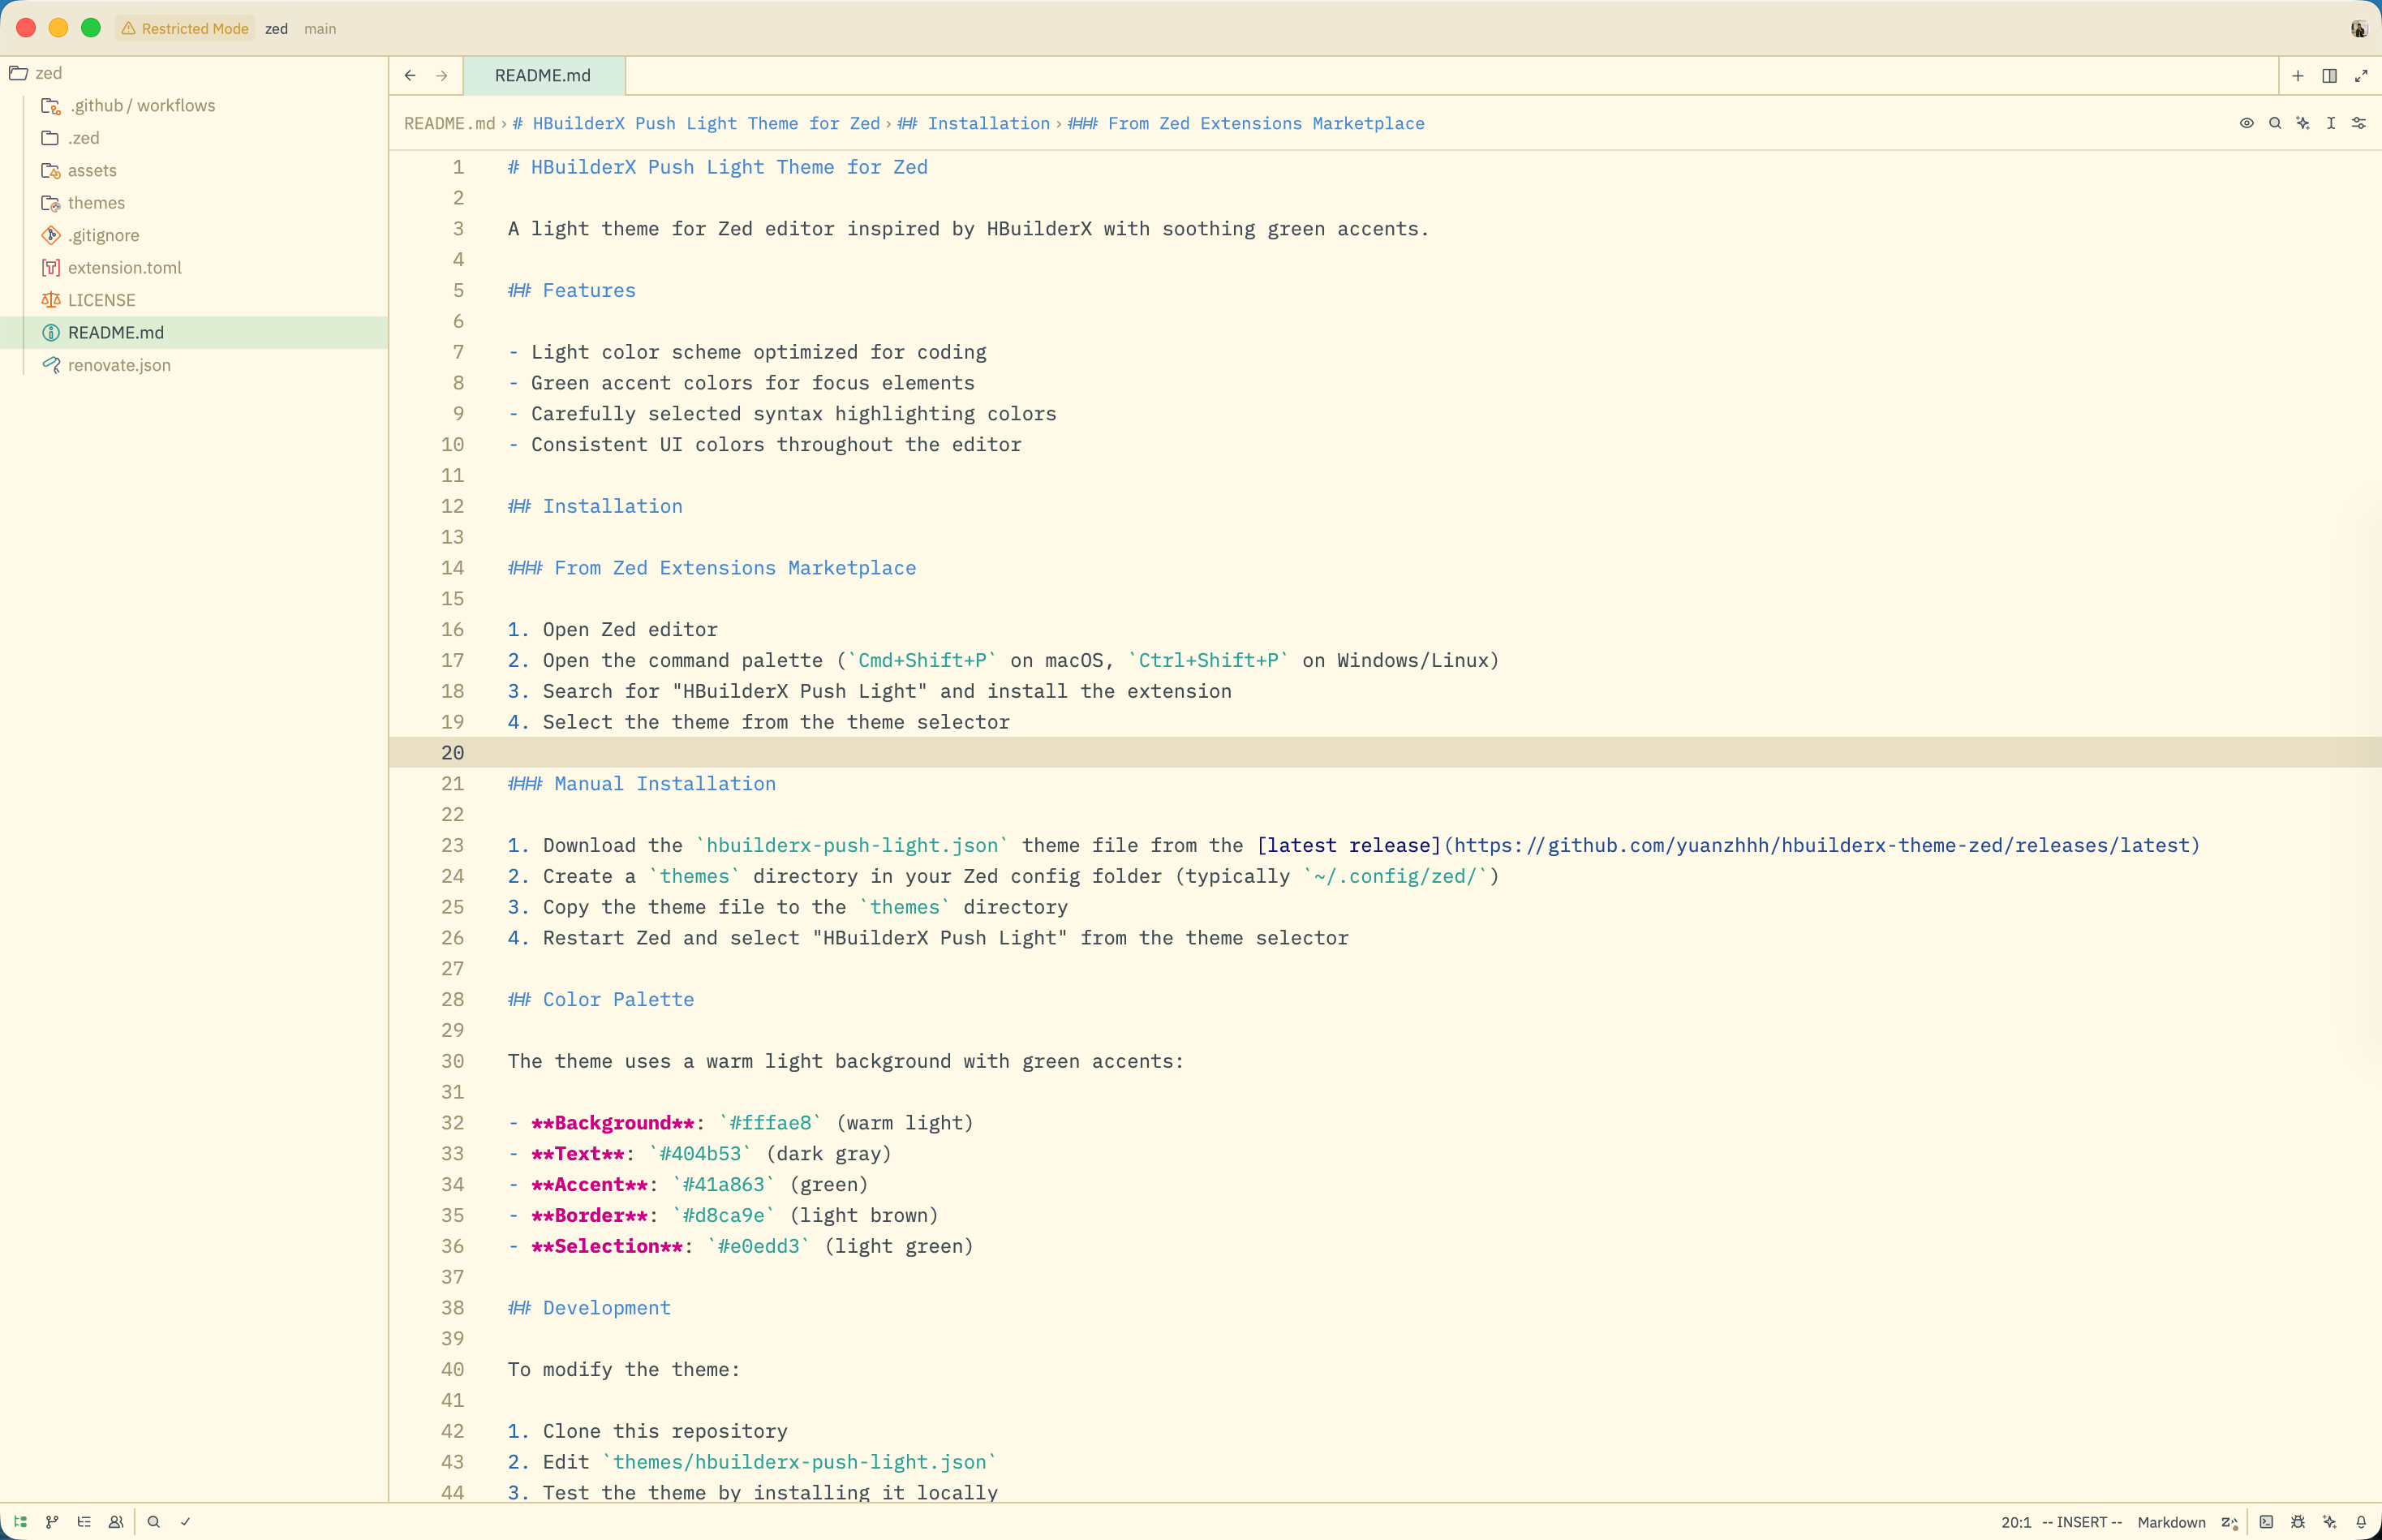
Task: Click the Restricted Mode warning badge
Action: pyautogui.click(x=185, y=28)
